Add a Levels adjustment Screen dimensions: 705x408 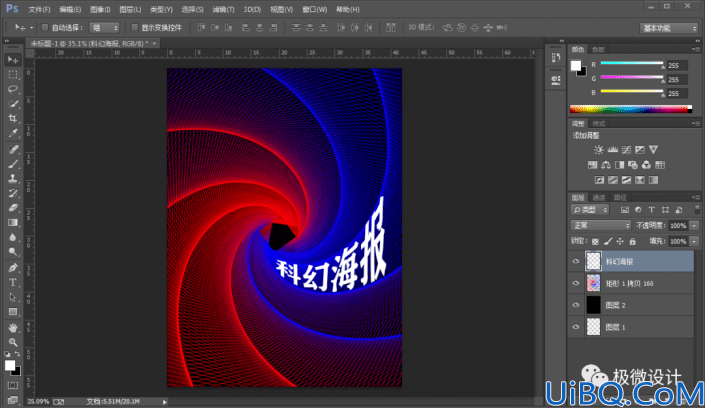coord(612,150)
